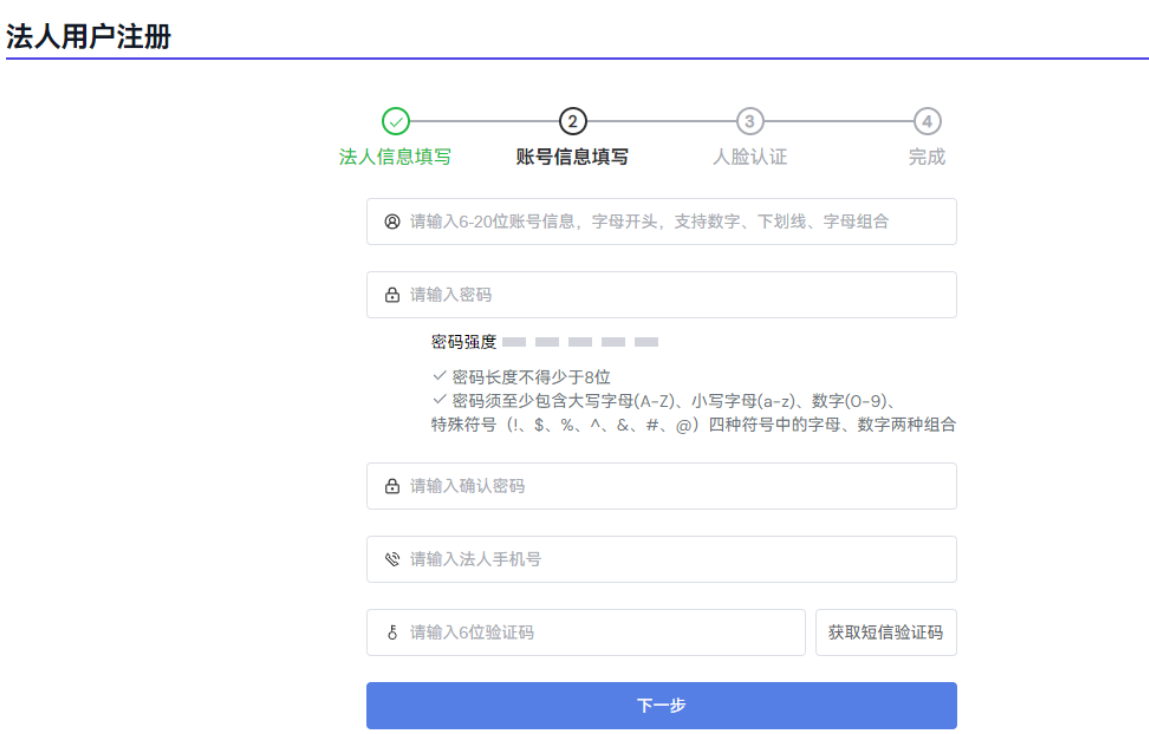Click the 密码强度 strength indicator bar
1149x734 pixels.
(580, 342)
